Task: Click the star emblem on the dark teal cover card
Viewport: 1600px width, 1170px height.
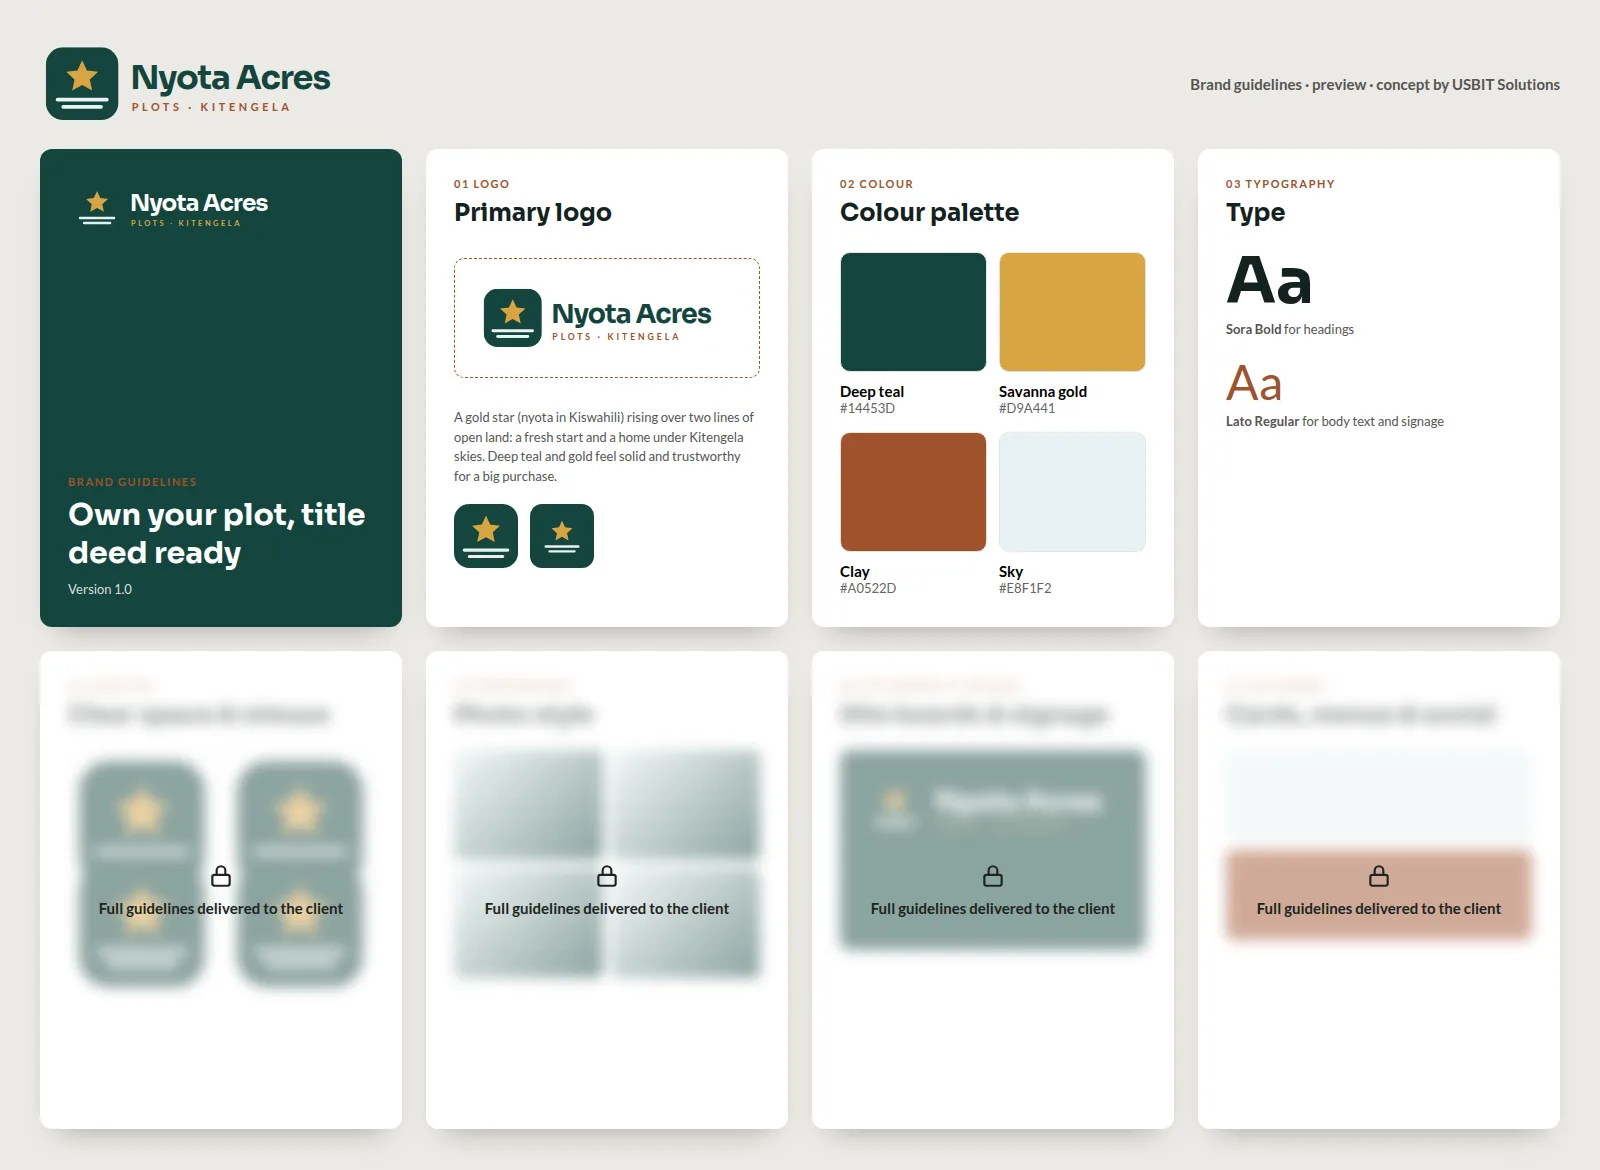Action: point(97,208)
